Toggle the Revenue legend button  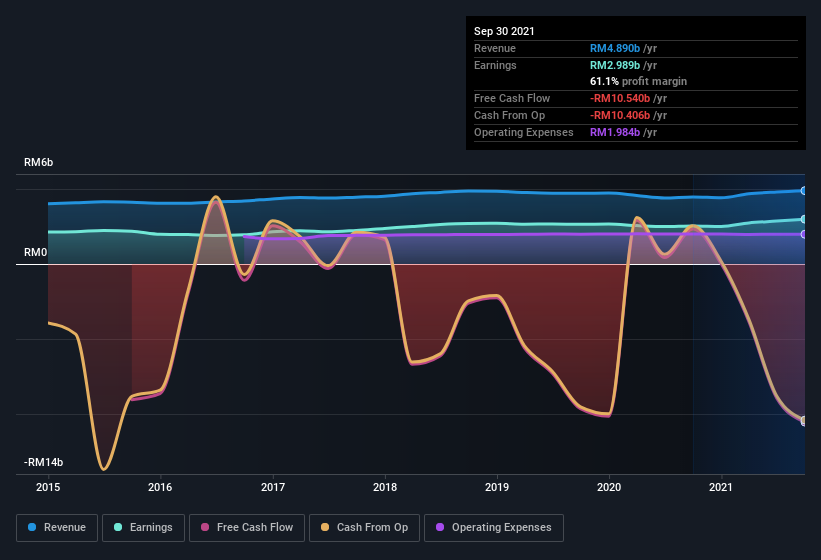click(57, 528)
